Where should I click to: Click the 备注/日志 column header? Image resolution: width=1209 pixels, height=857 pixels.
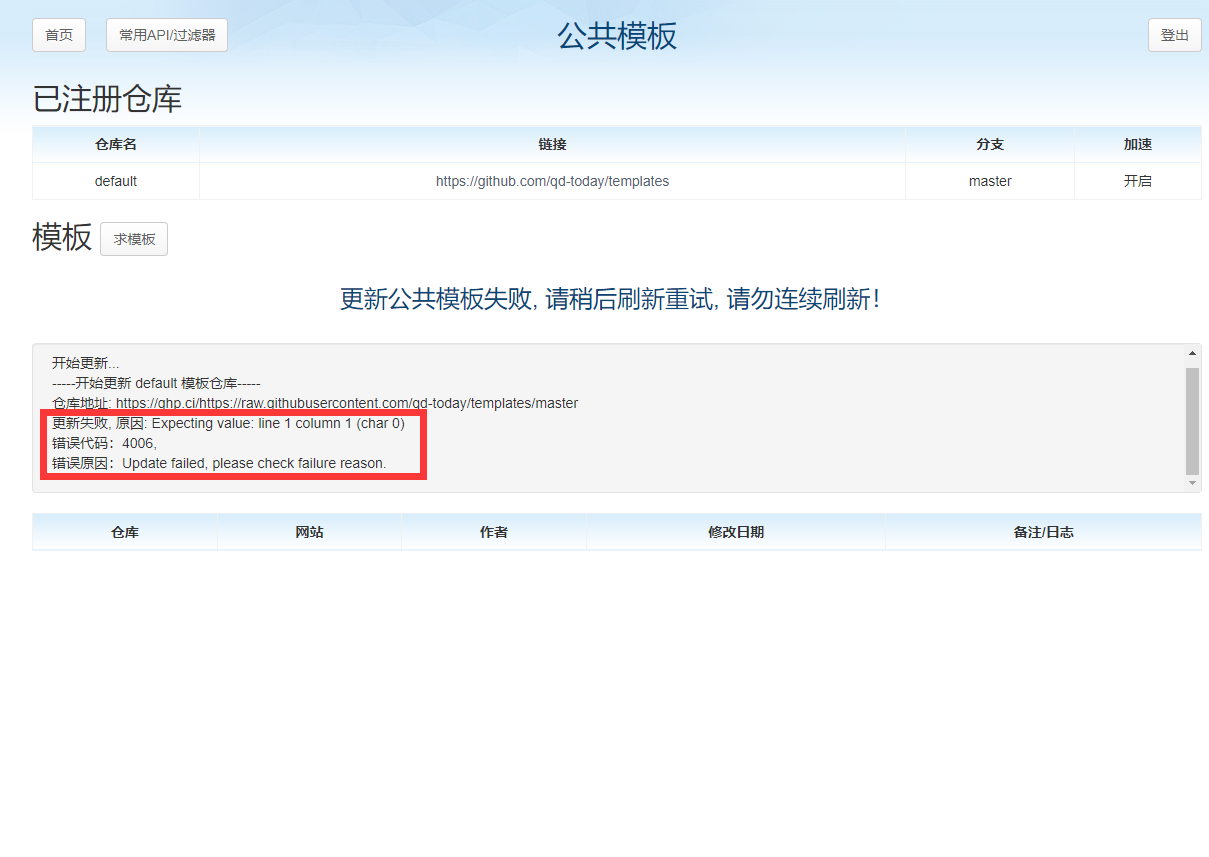coord(1043,532)
